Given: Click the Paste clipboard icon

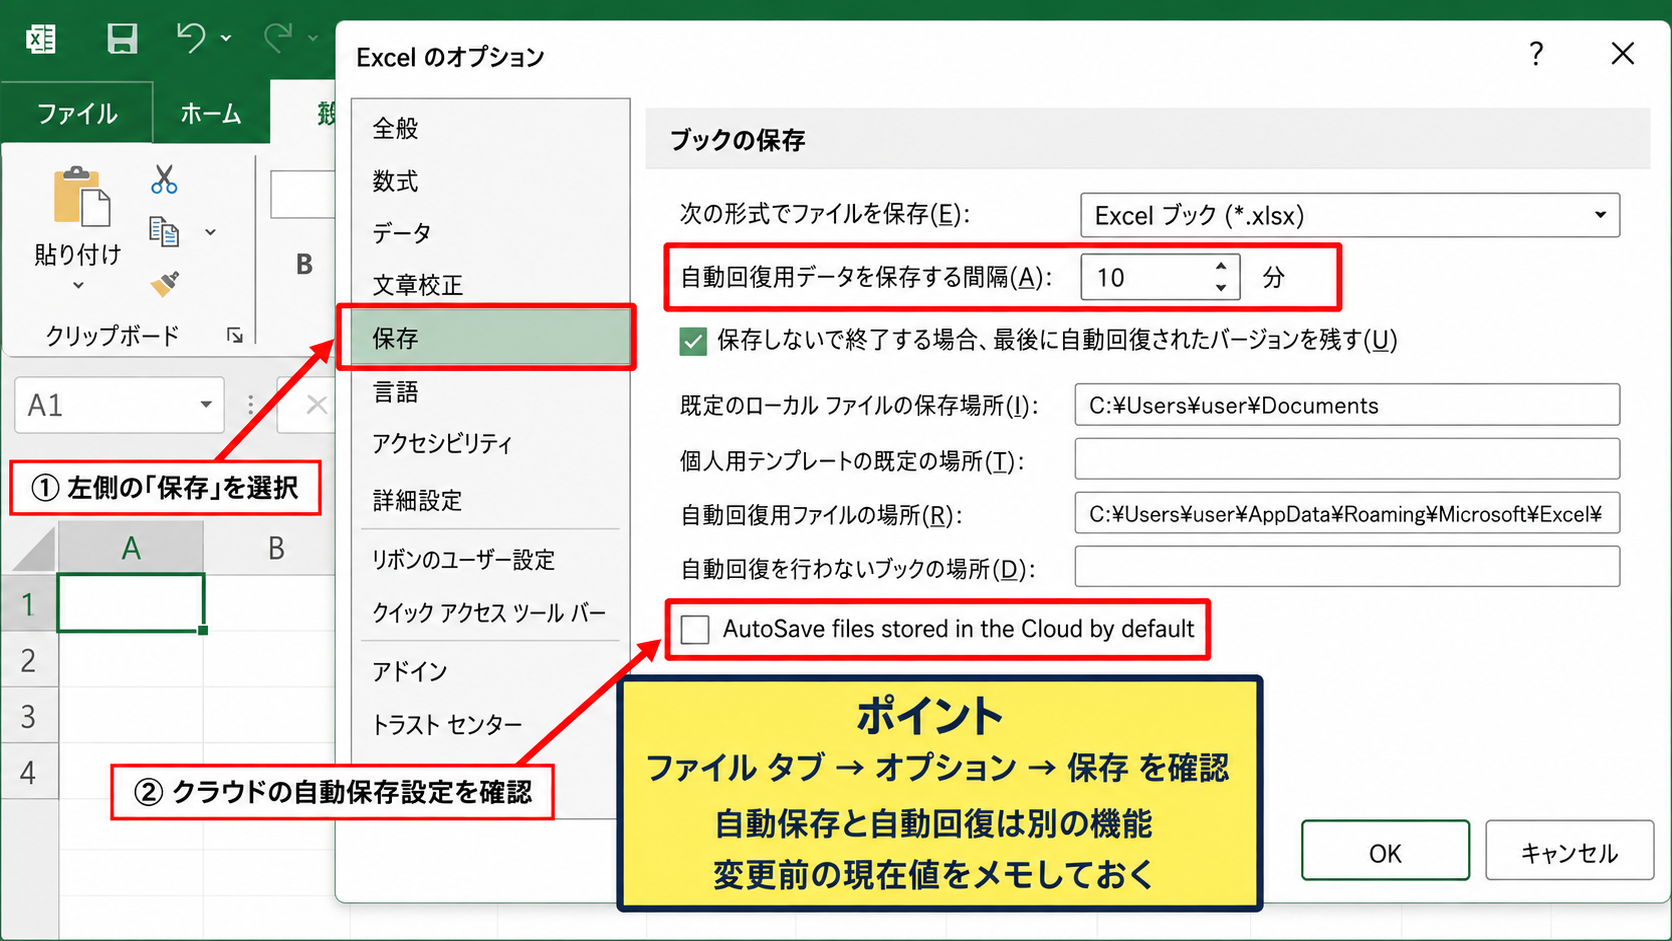Looking at the screenshot, I should (80, 196).
